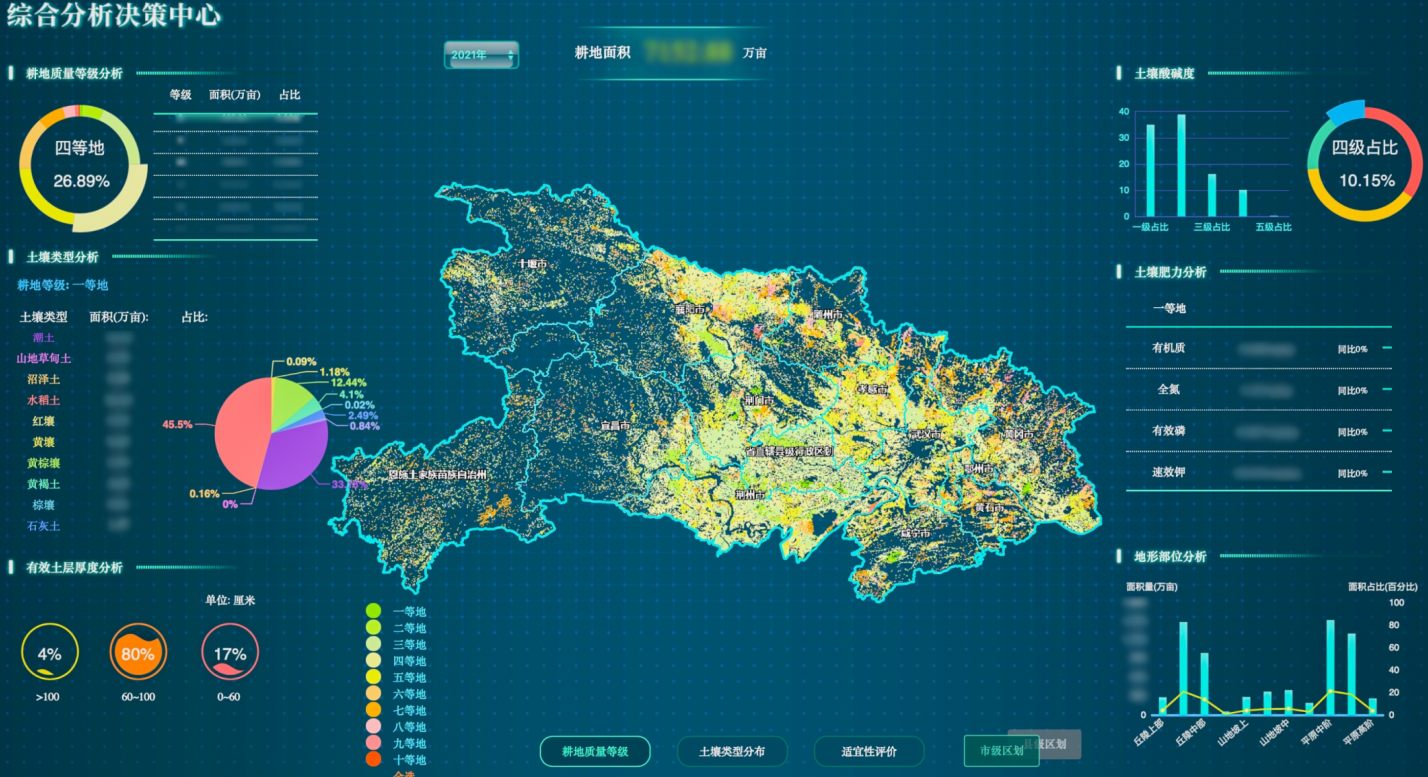Click the 宜昌市 label on map
The height and width of the screenshot is (777, 1428).
pos(614,425)
